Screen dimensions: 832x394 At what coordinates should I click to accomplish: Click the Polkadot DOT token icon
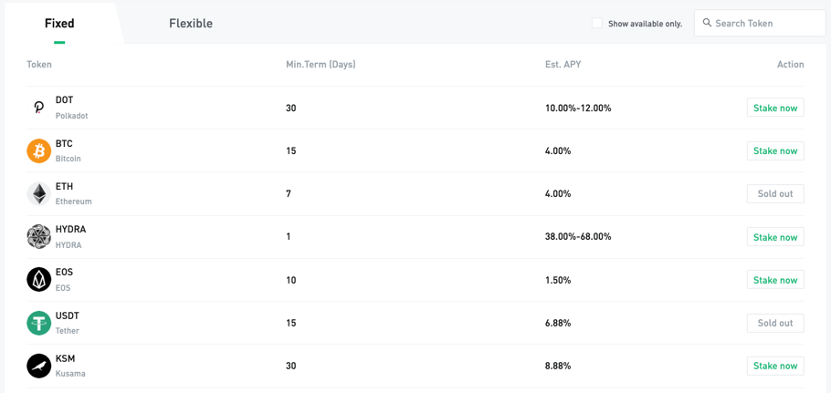(39, 108)
